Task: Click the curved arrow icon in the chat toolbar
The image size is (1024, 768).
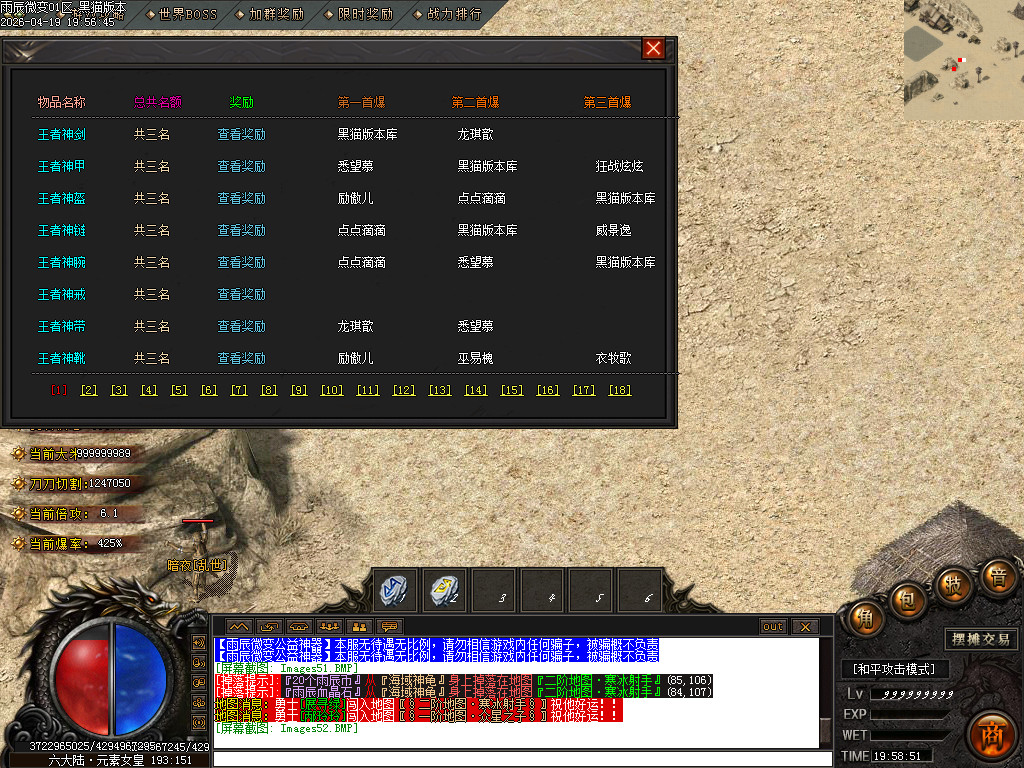Action: 268,627
